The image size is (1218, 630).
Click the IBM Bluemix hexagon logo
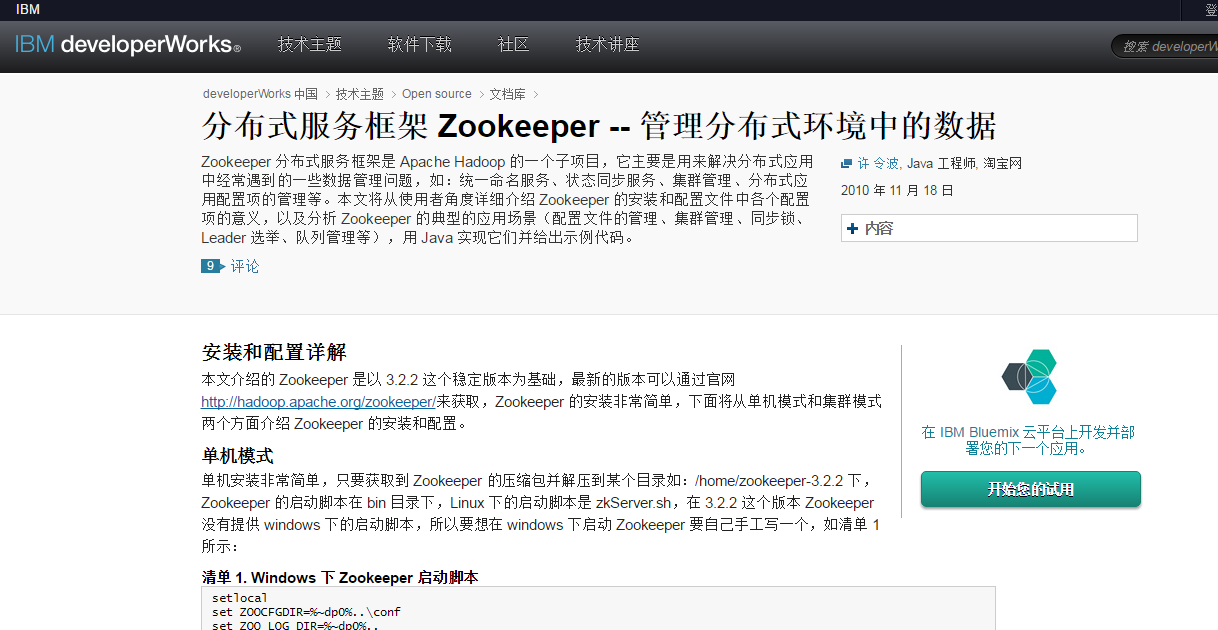coord(1030,377)
